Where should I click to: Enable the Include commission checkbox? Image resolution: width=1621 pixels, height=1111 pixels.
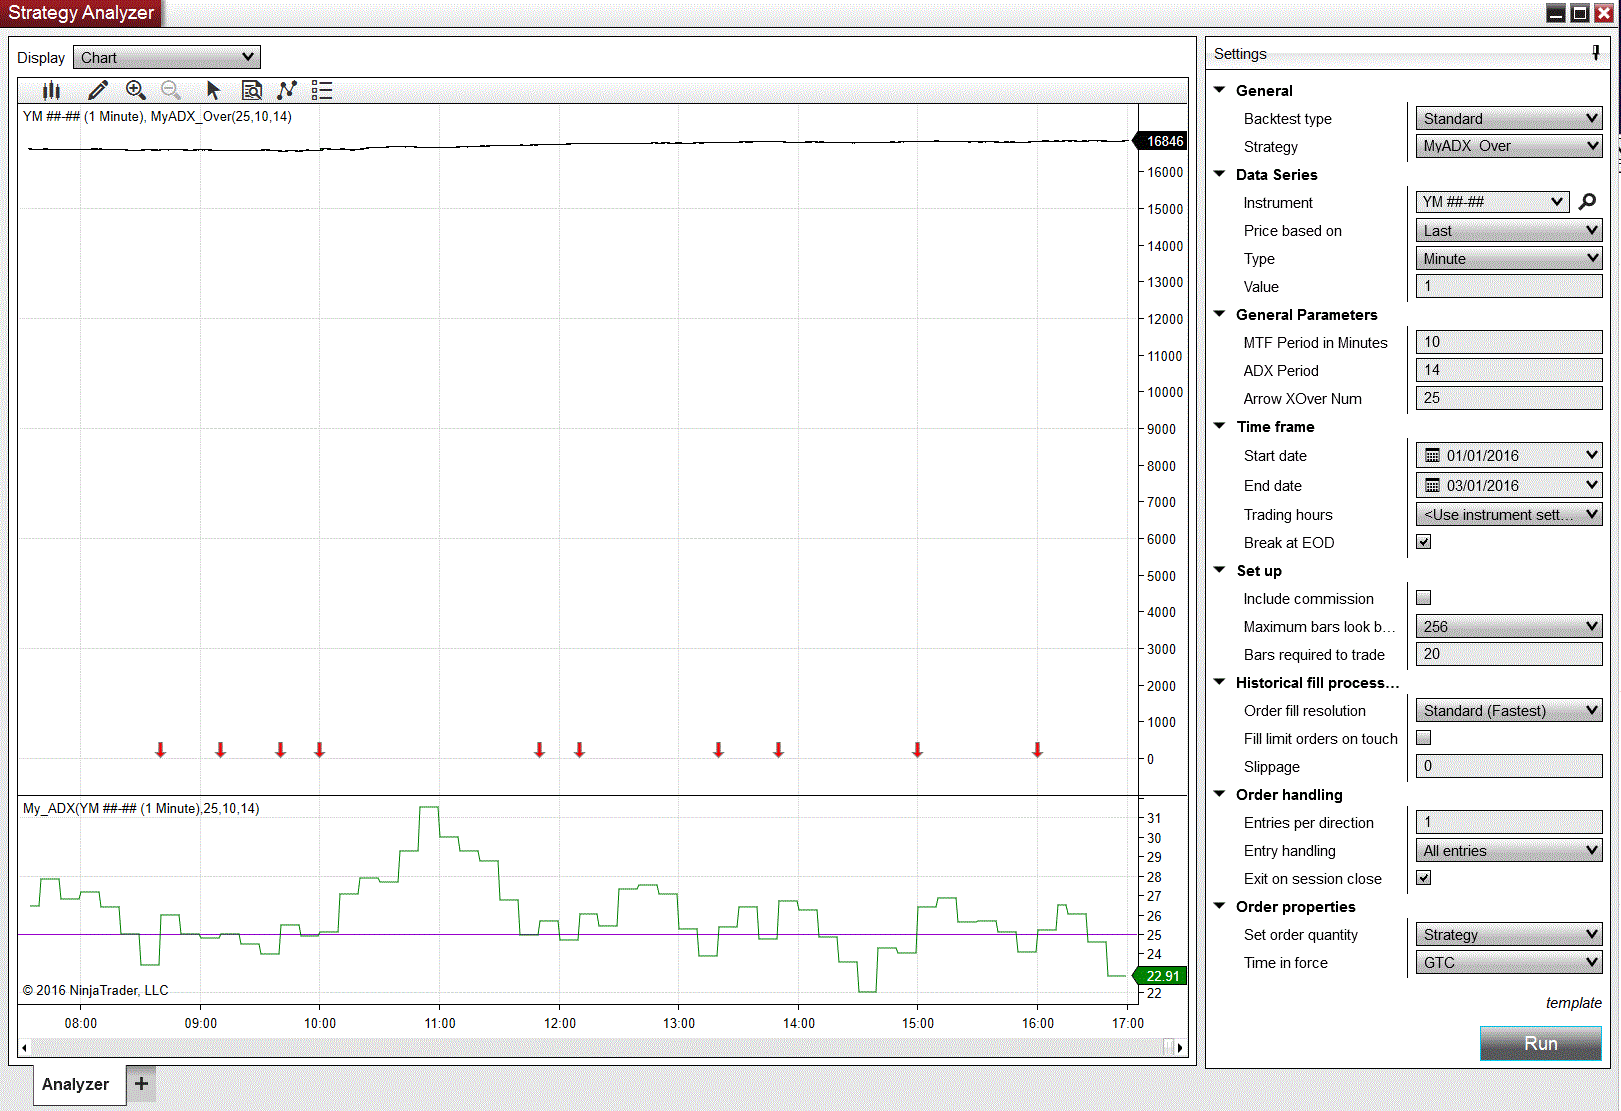(x=1424, y=598)
